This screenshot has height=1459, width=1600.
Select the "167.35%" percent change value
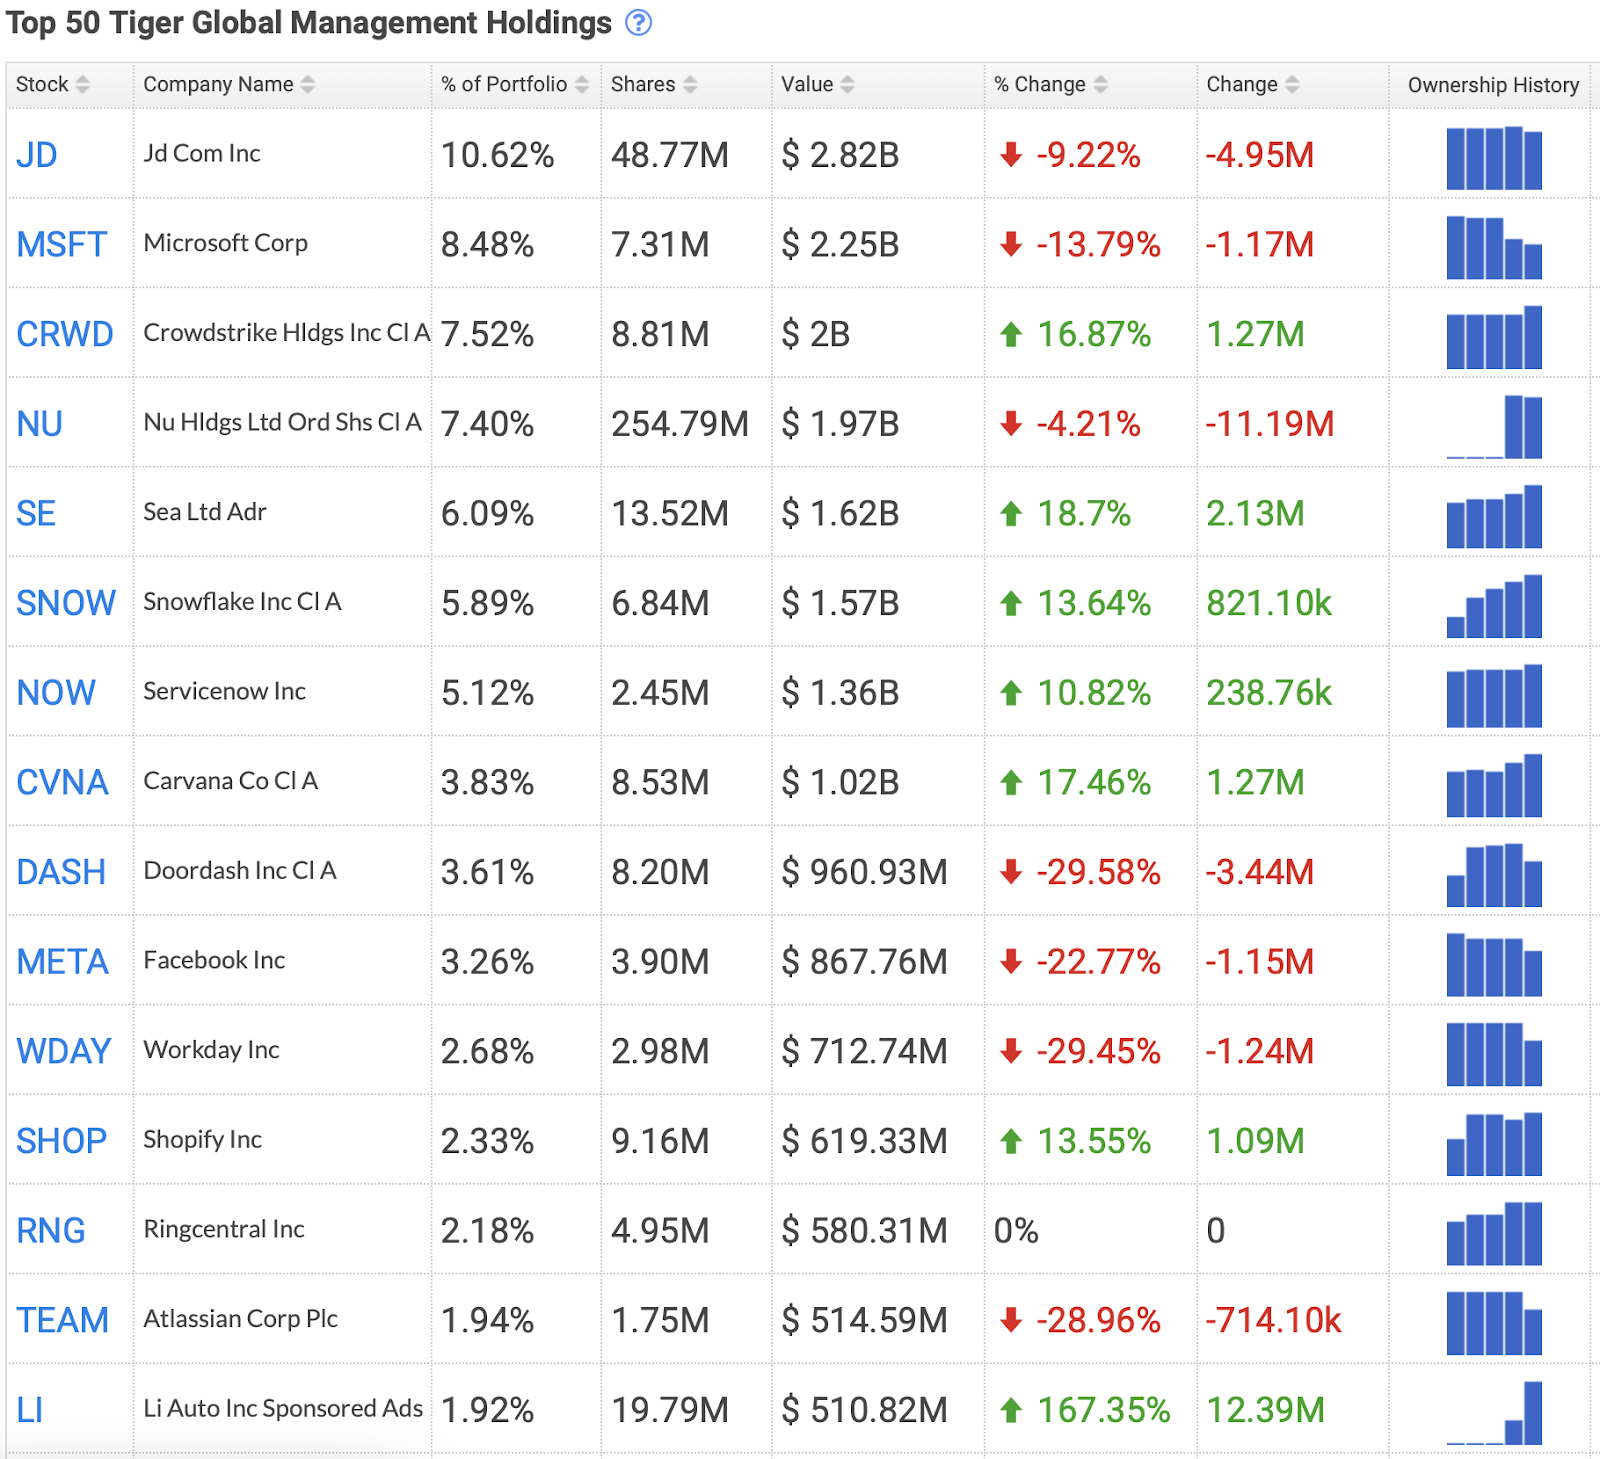pyautogui.click(x=1103, y=1410)
